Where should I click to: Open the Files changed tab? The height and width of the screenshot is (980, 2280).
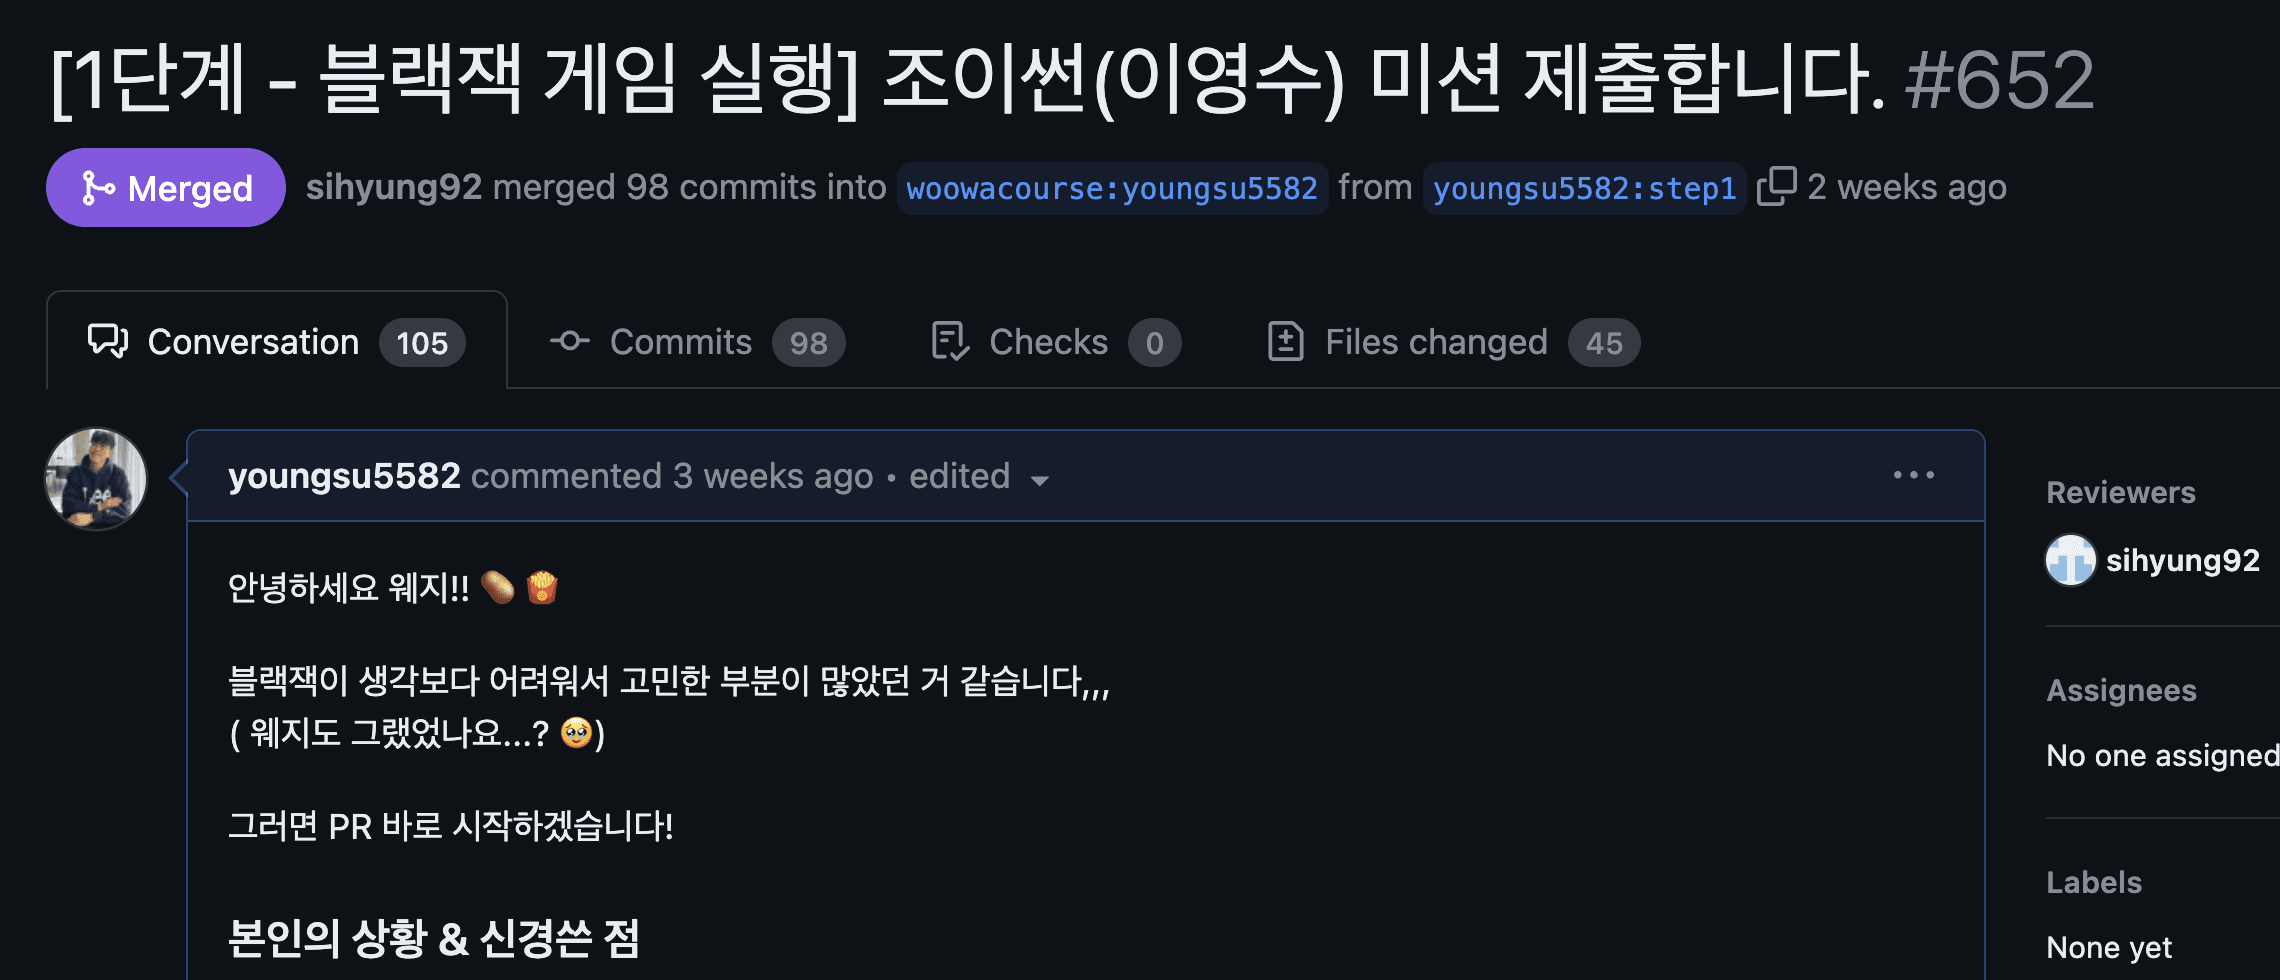pos(1436,342)
